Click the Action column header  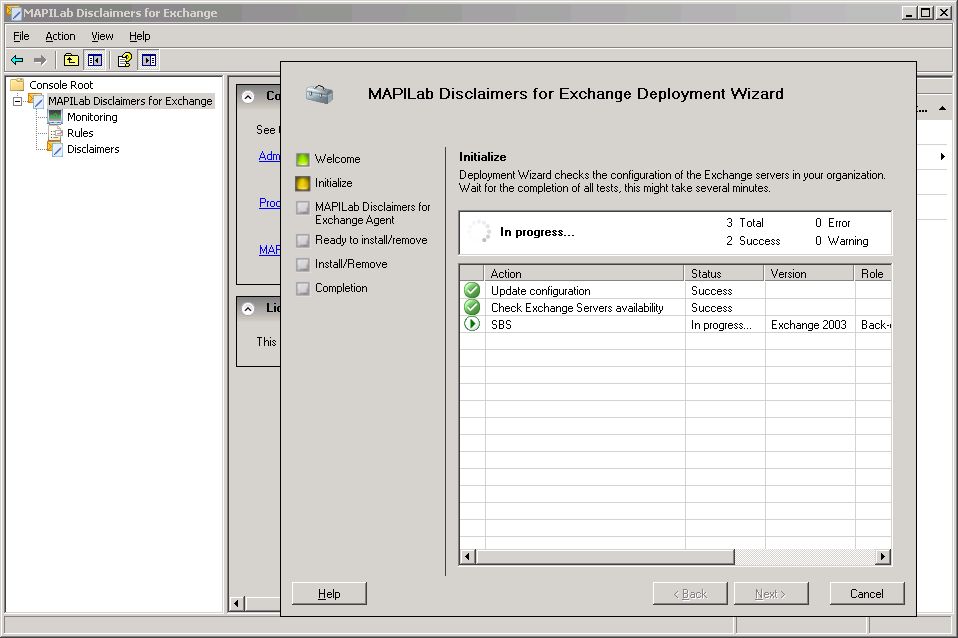584,273
